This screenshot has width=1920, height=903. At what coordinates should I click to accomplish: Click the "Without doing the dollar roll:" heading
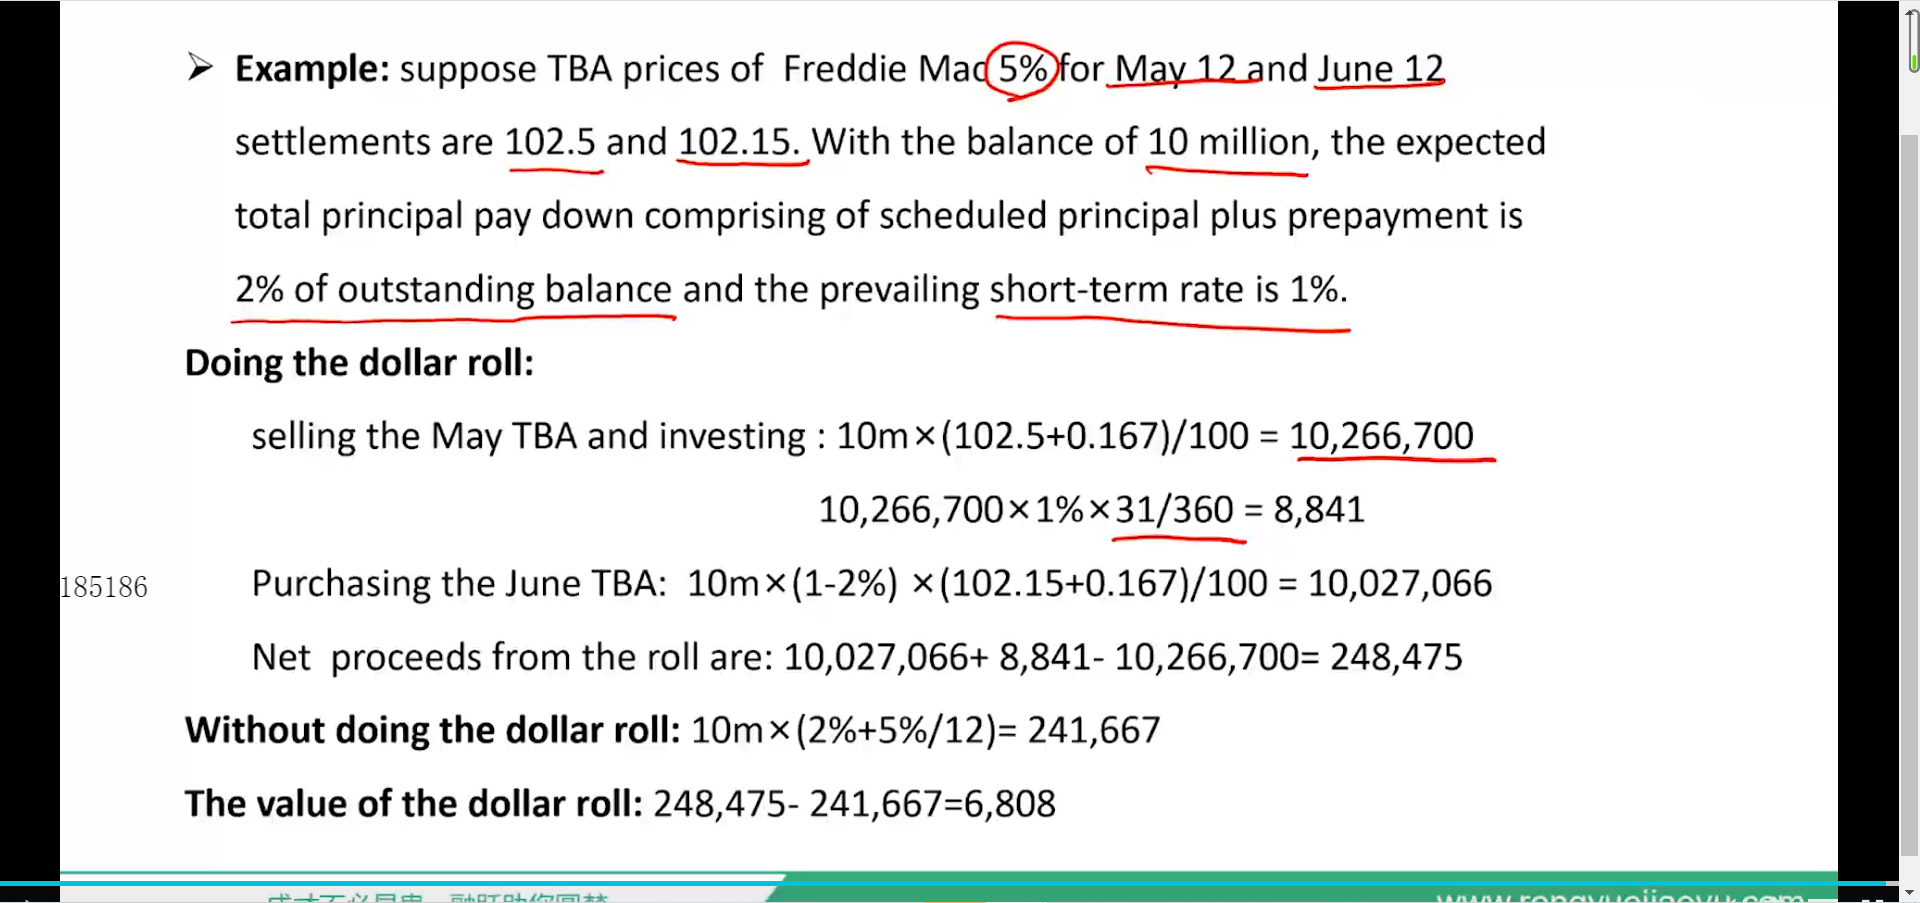point(432,730)
